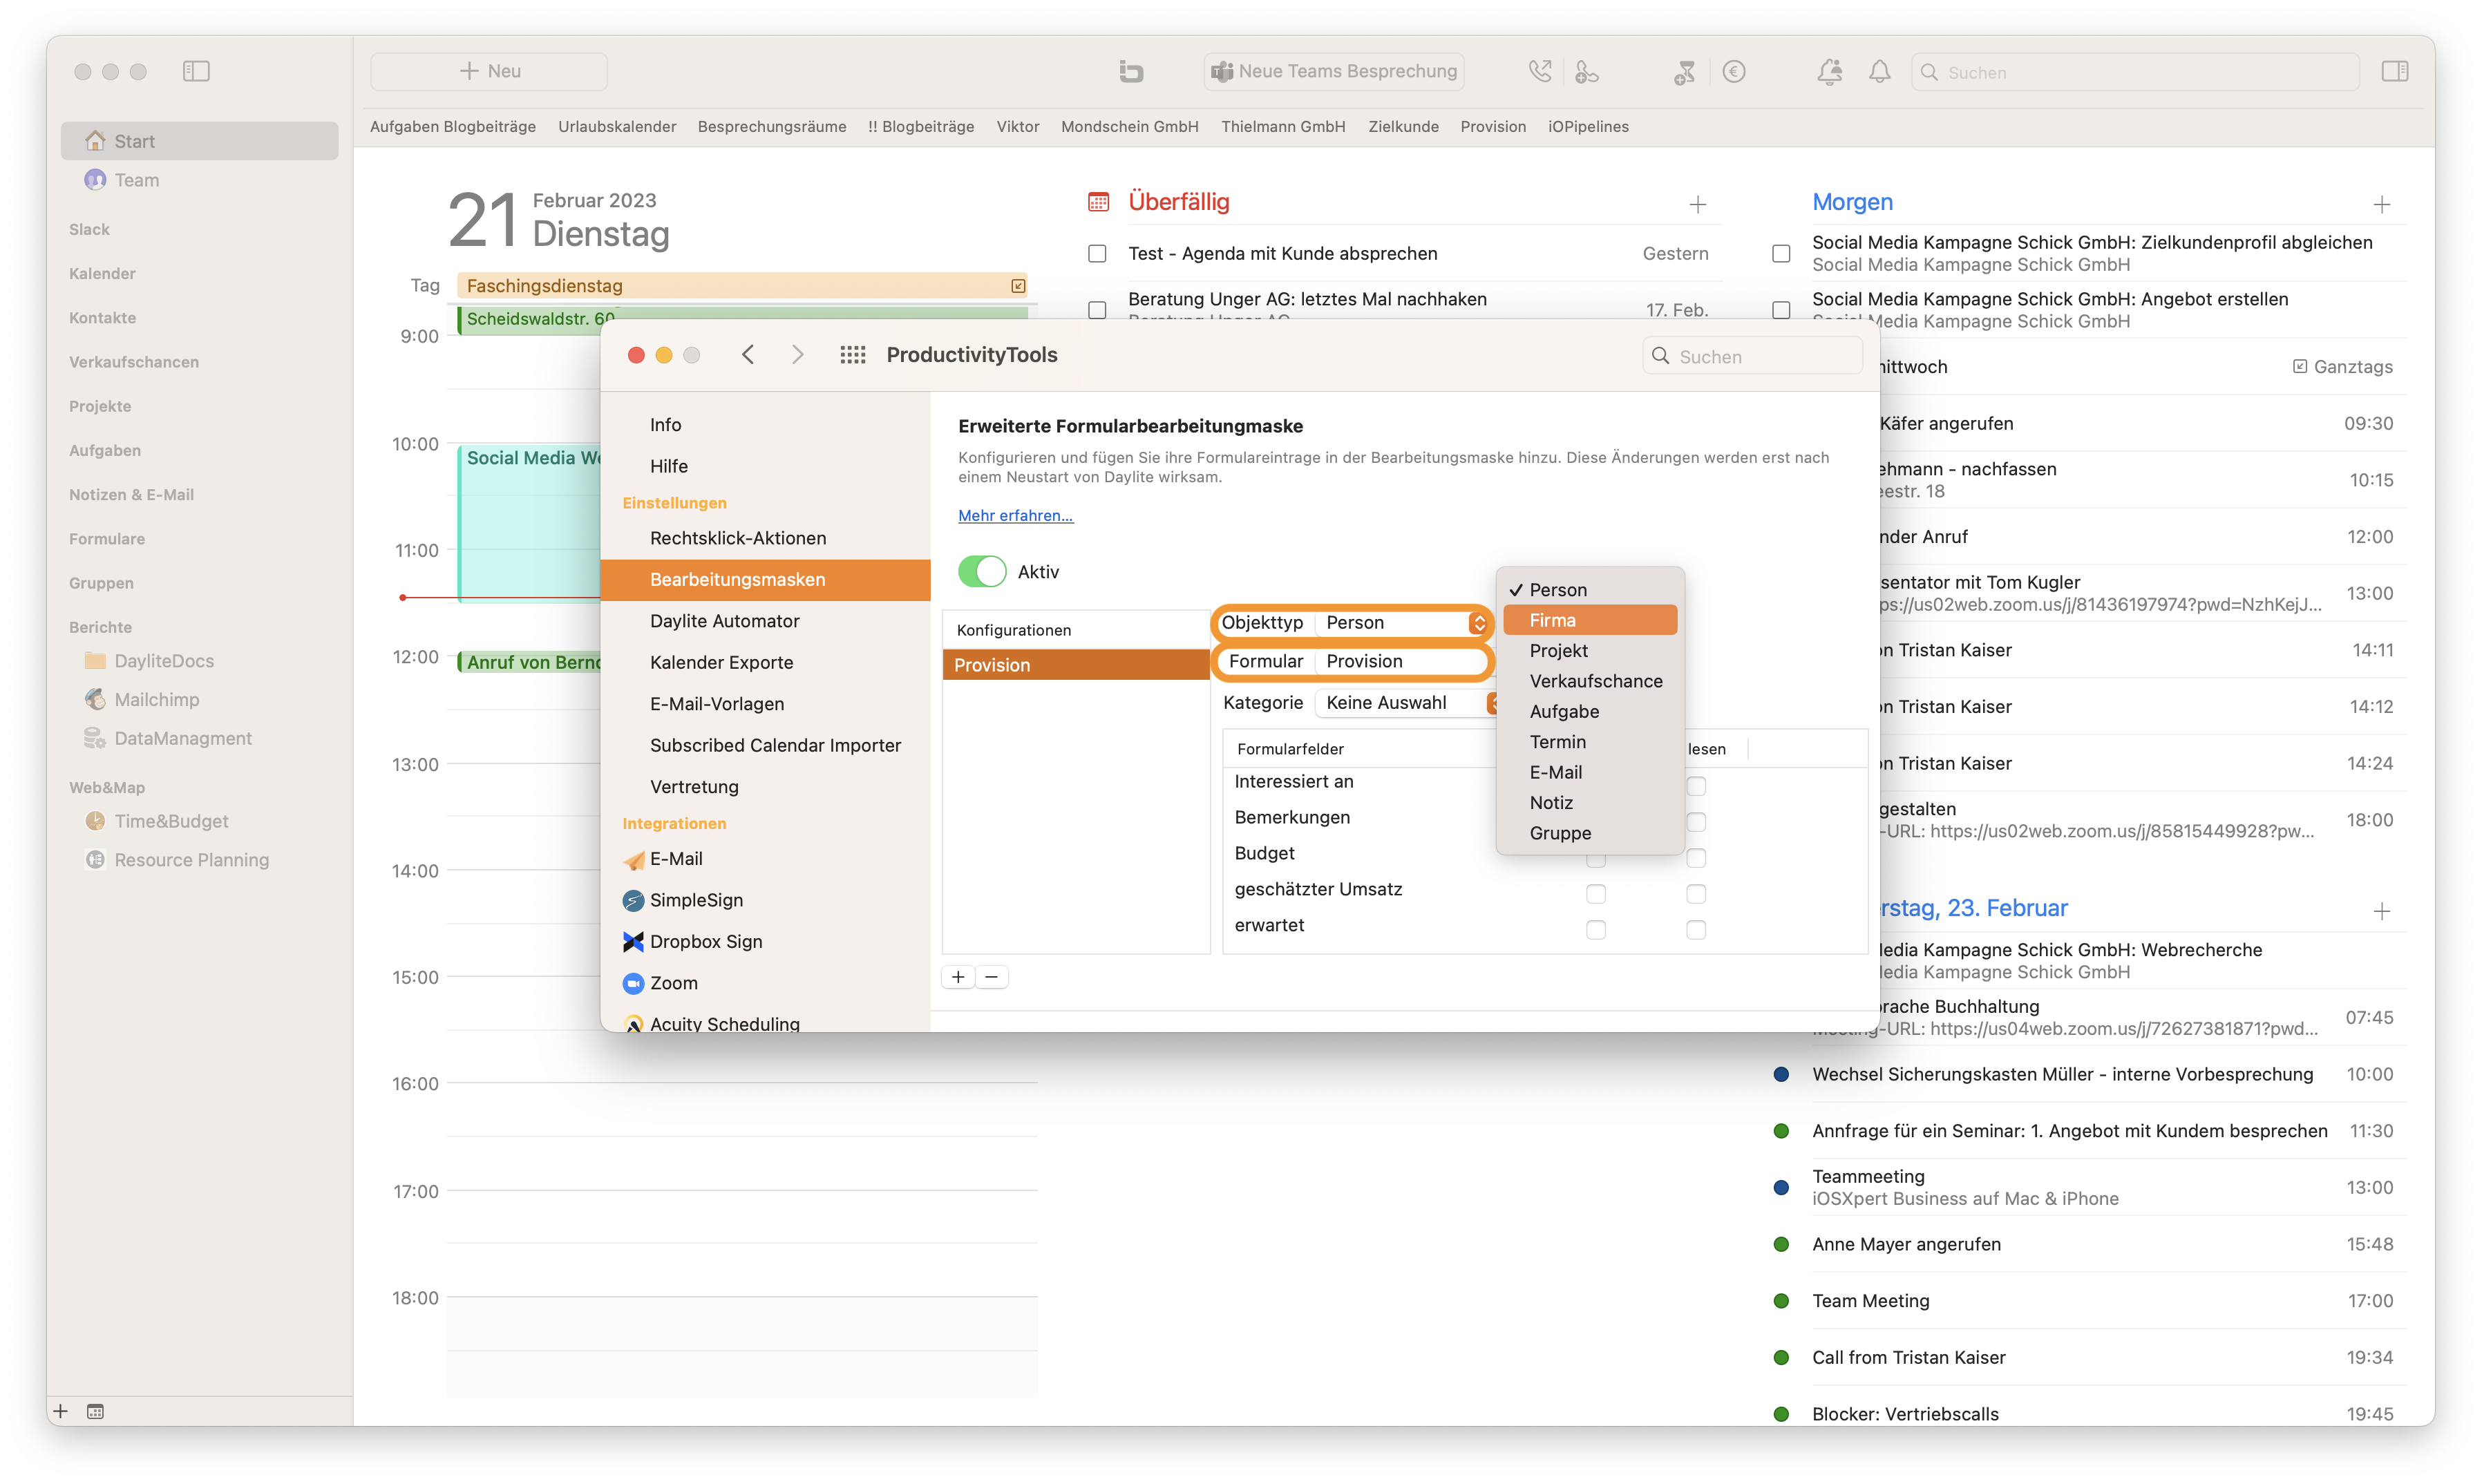Viewport: 2482px width, 1484px height.
Task: Select Rechtsklick-Aktionen settings item
Action: click(765, 538)
